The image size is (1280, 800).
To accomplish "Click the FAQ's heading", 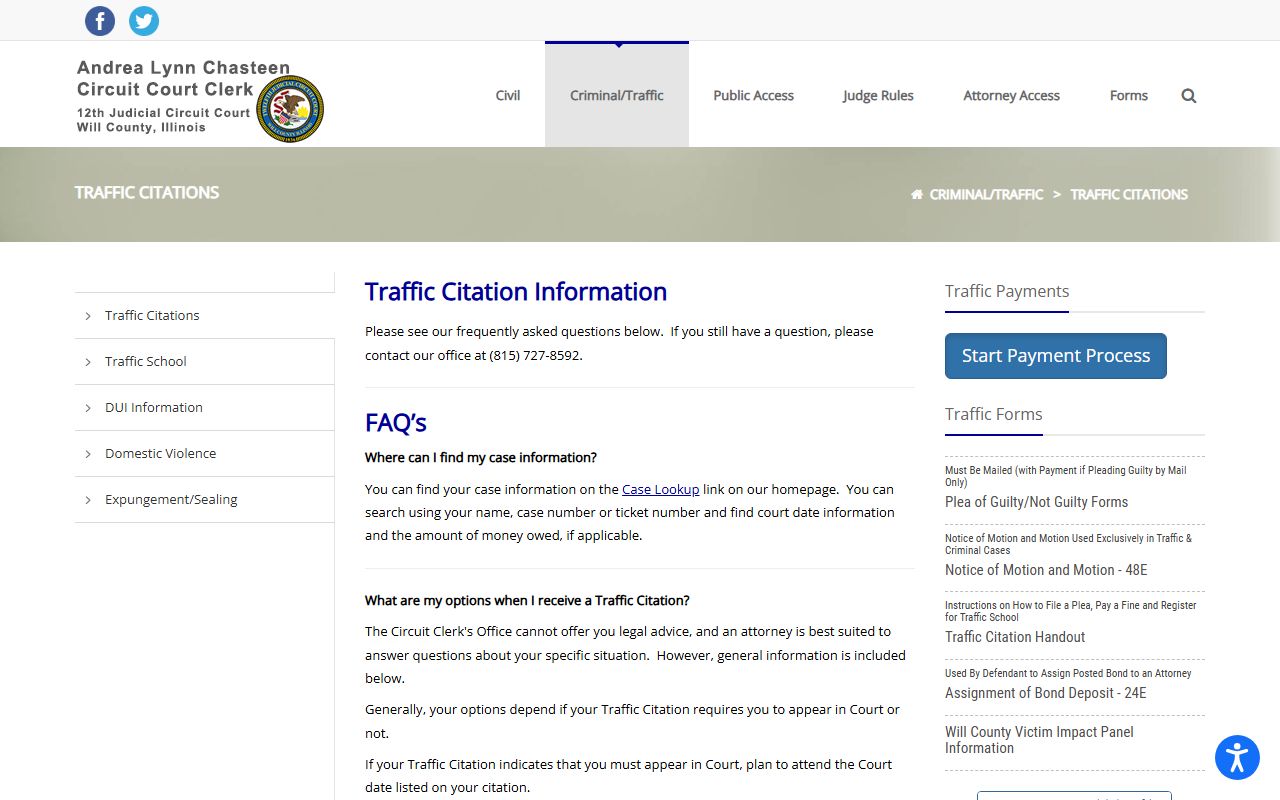I will [396, 423].
